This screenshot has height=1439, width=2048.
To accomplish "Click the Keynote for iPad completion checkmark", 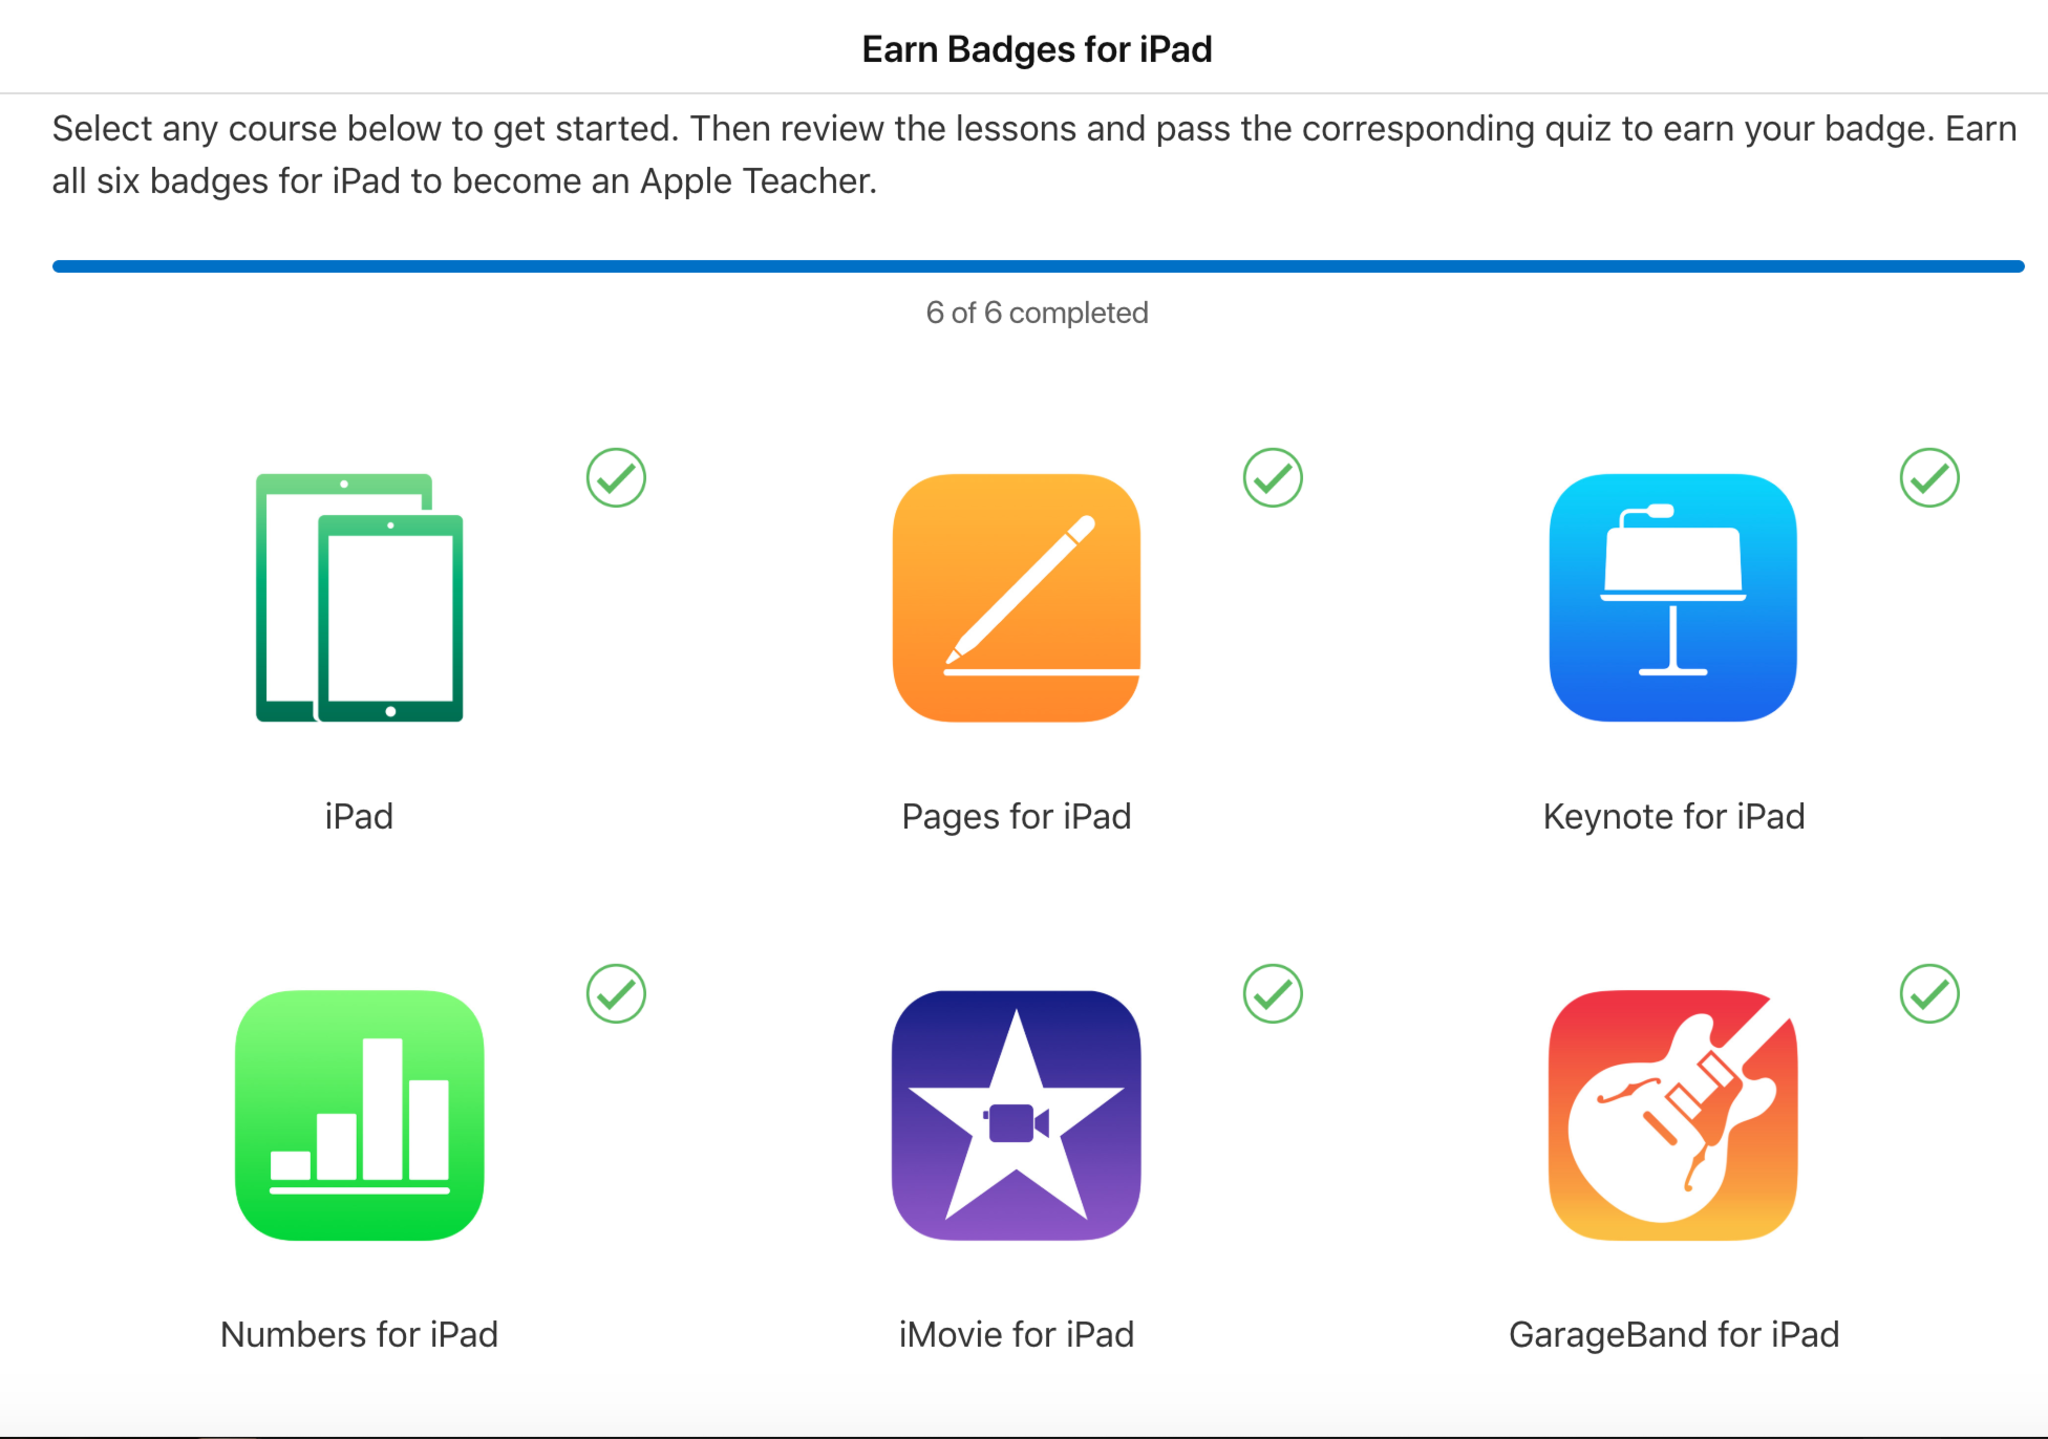I will (x=1929, y=478).
